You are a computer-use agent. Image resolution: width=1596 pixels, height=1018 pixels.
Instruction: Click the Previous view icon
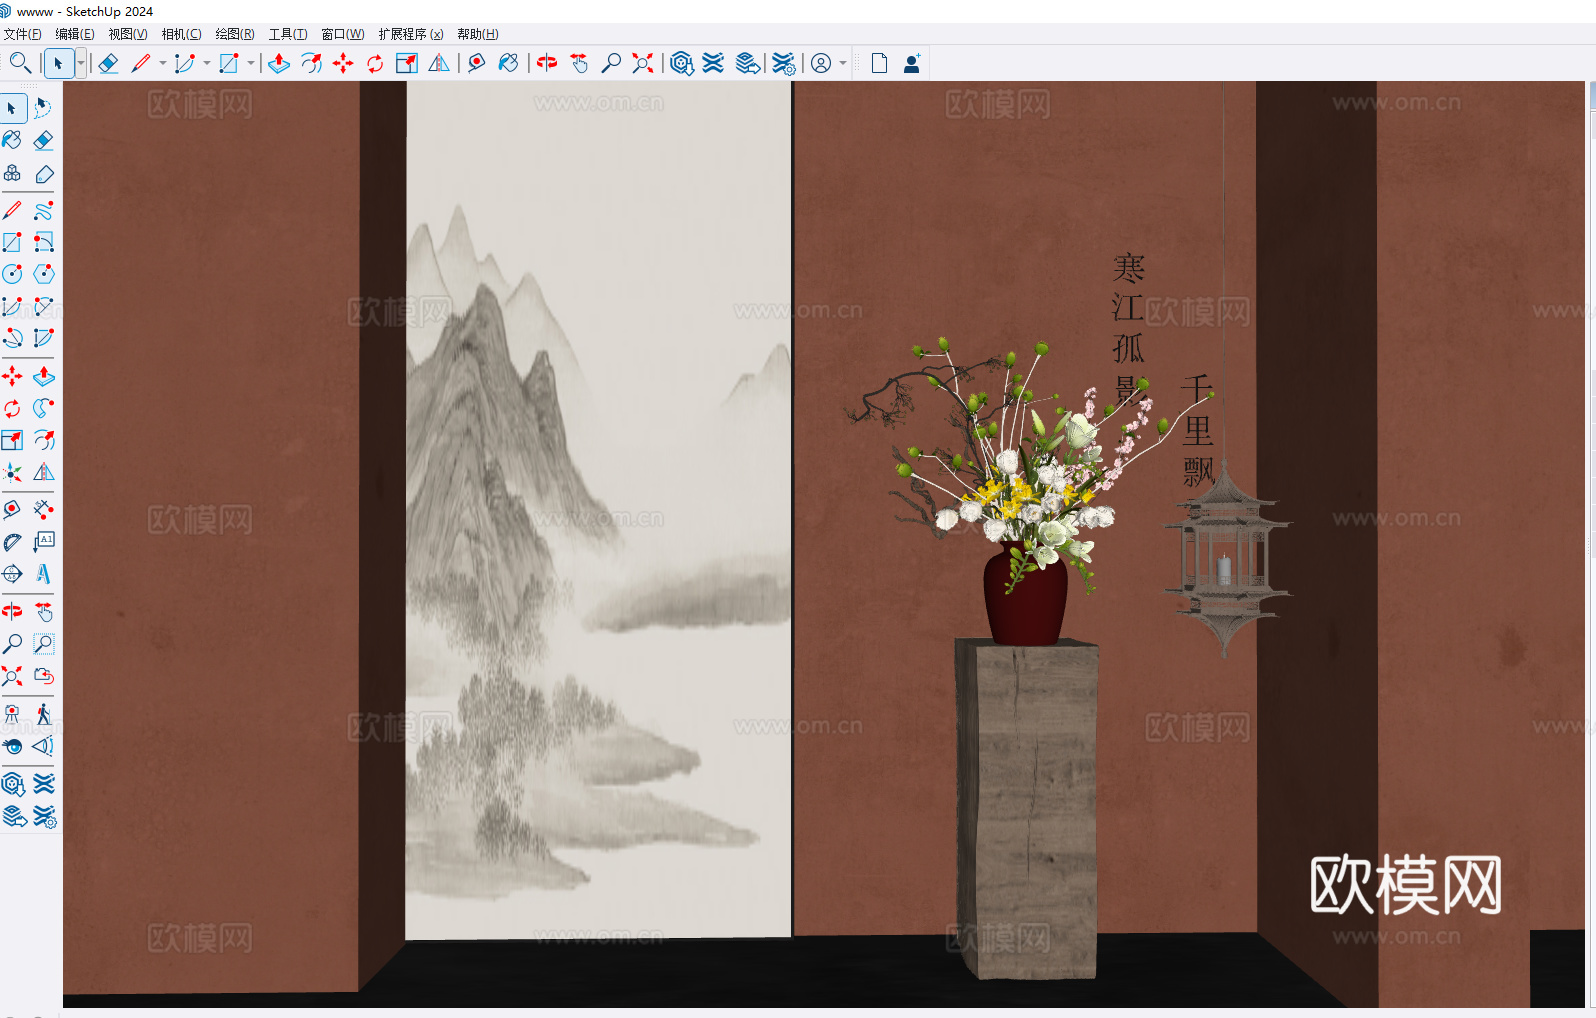pos(43,676)
